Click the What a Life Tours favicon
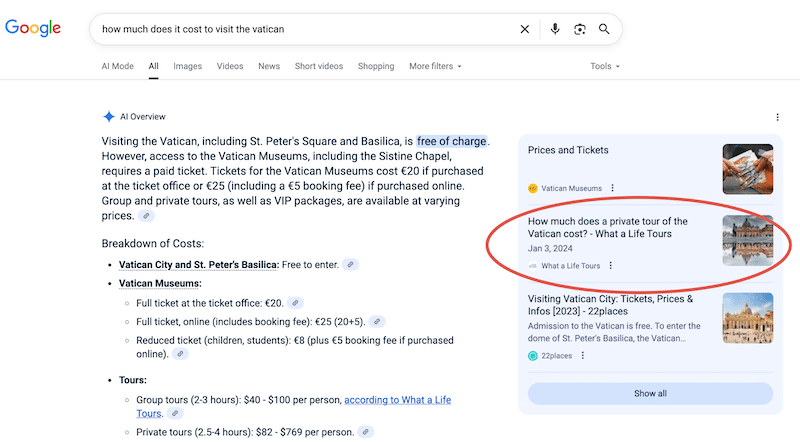 (533, 266)
